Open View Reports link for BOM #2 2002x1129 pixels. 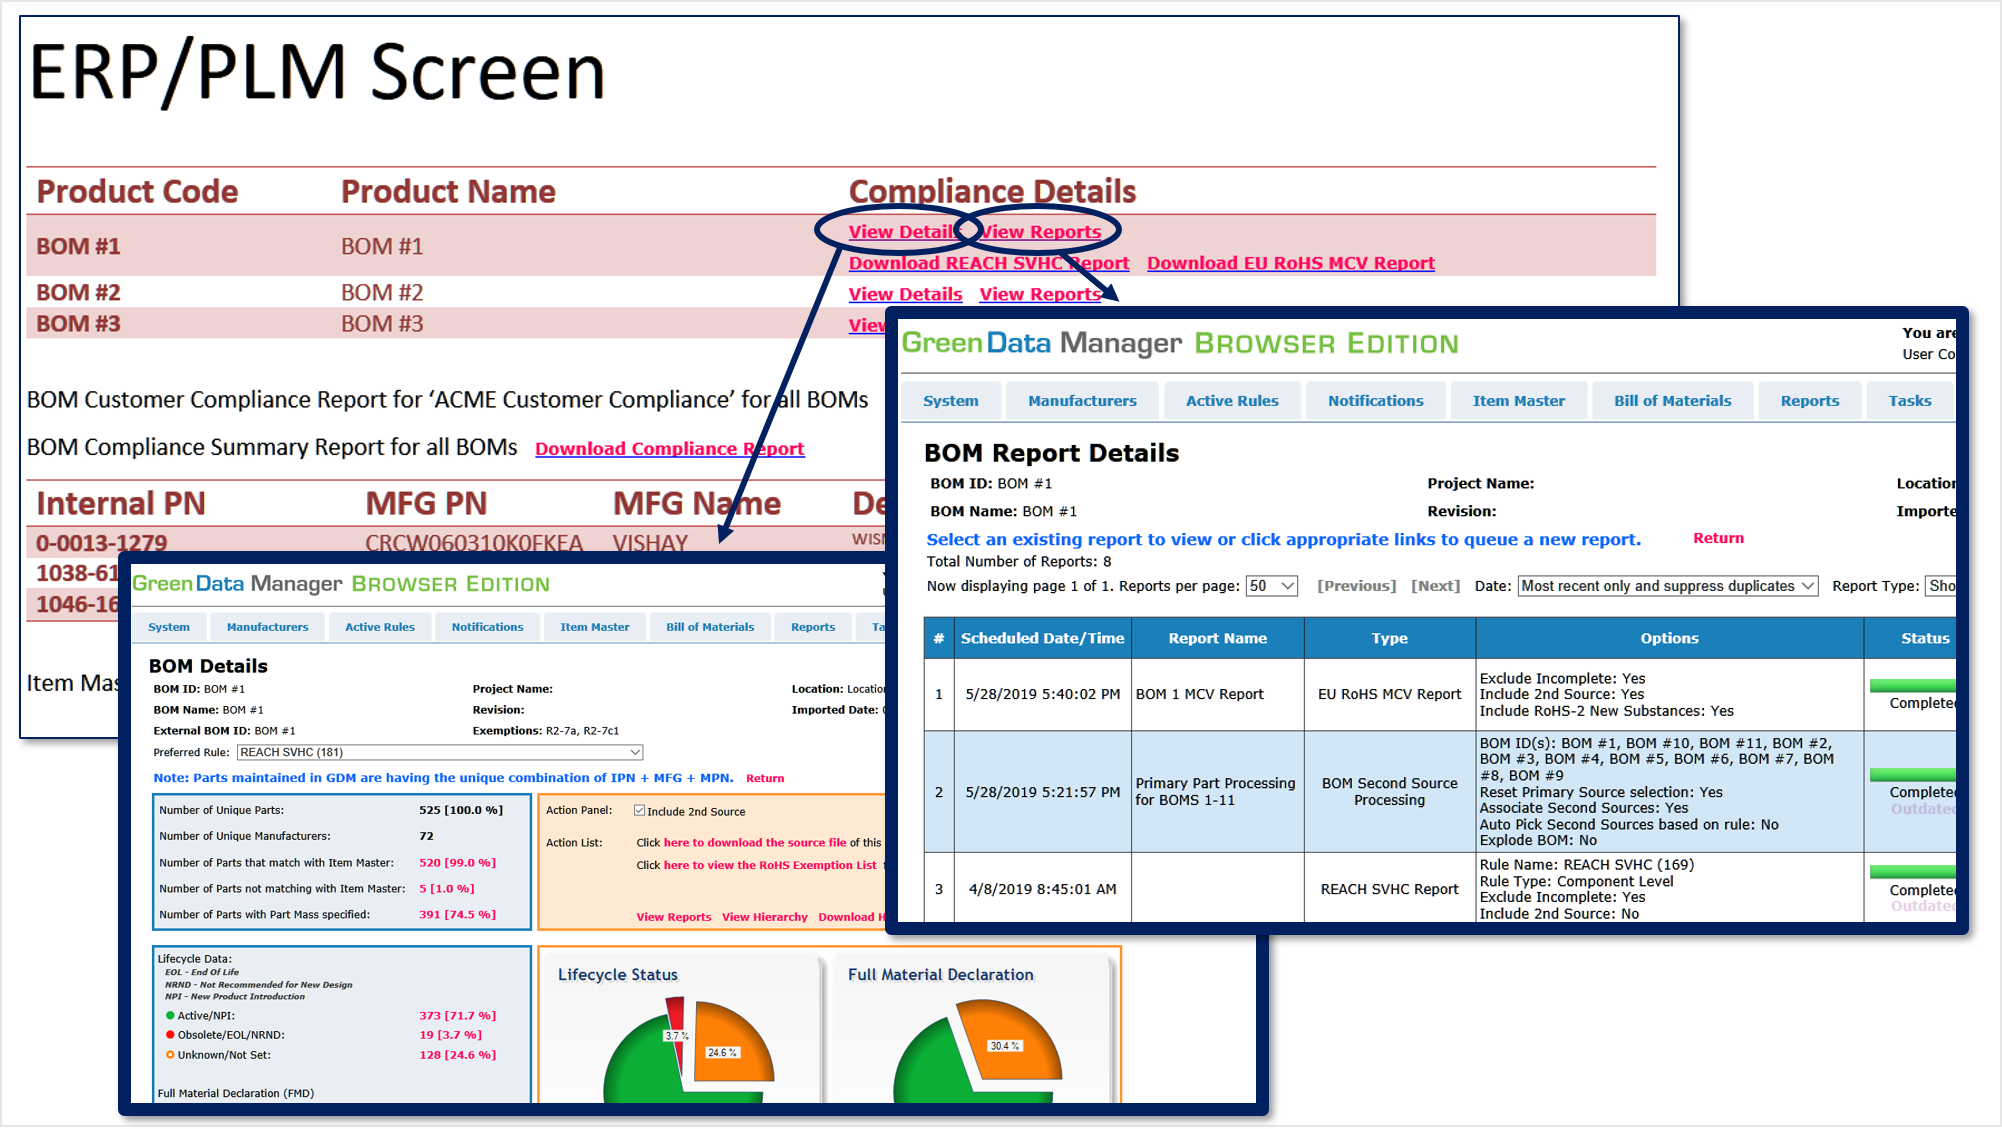[x=1040, y=294]
